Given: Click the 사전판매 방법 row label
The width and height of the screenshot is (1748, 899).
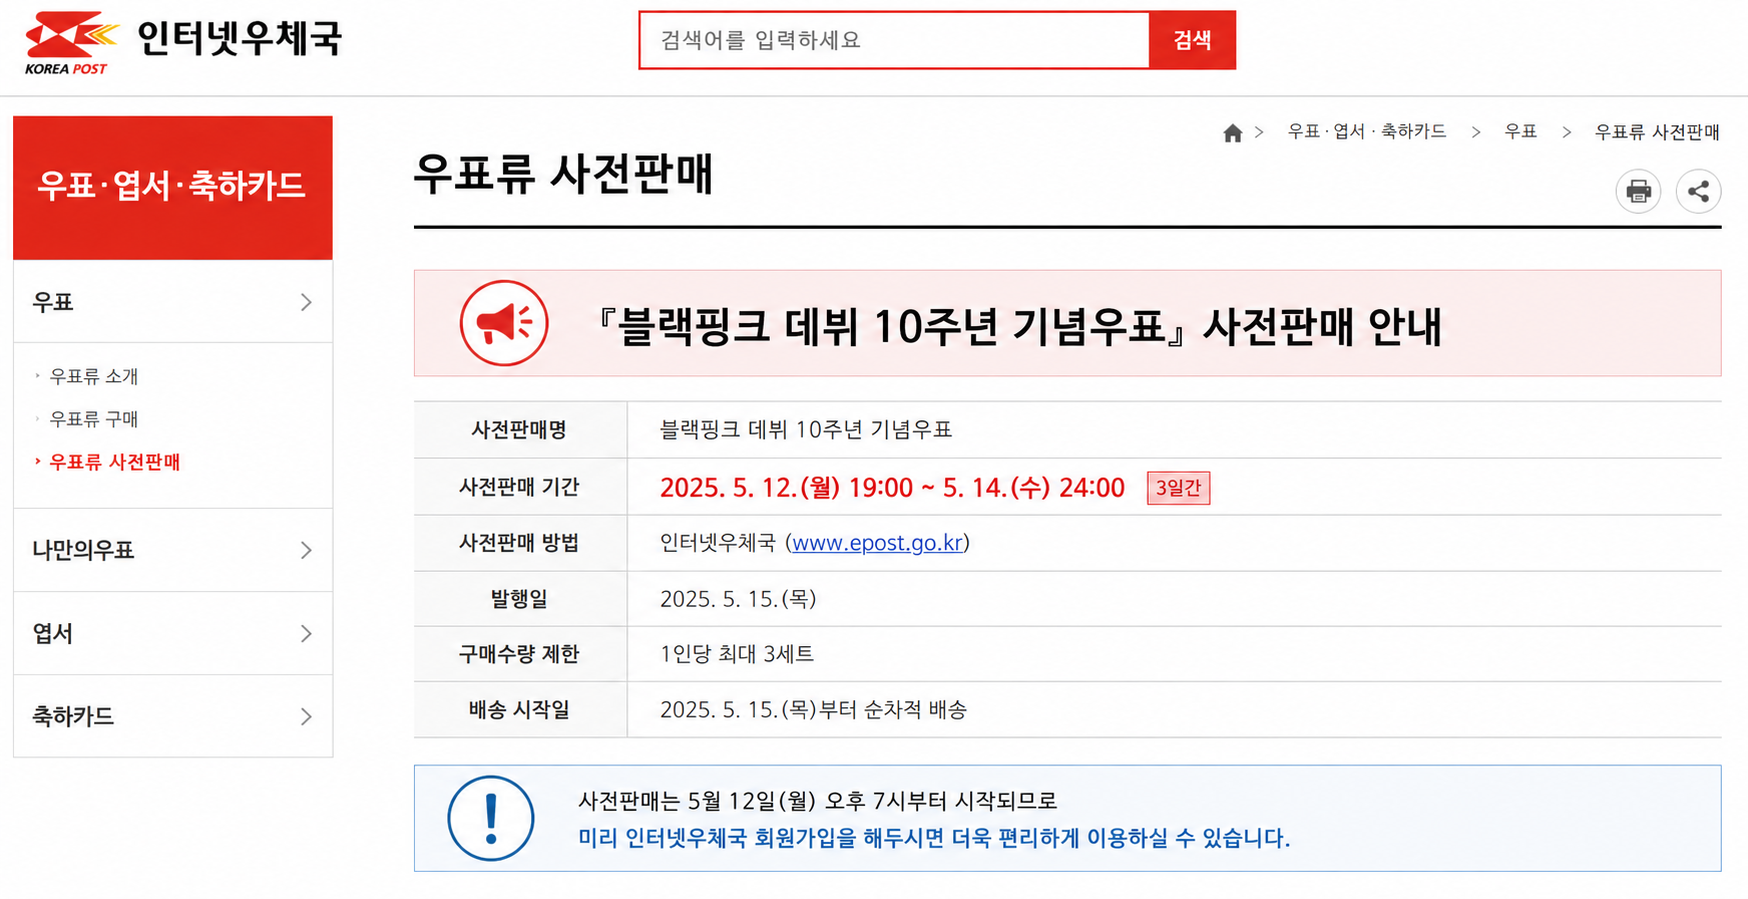Looking at the screenshot, I should click(519, 542).
